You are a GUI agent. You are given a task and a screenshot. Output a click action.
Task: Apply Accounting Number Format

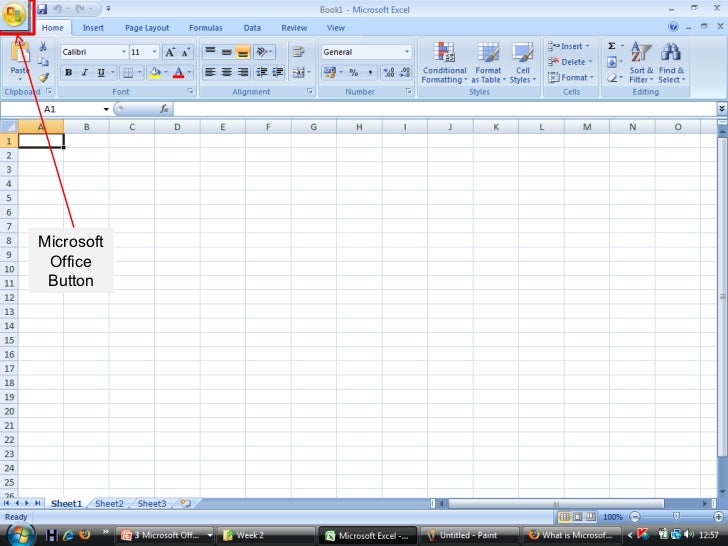click(330, 72)
